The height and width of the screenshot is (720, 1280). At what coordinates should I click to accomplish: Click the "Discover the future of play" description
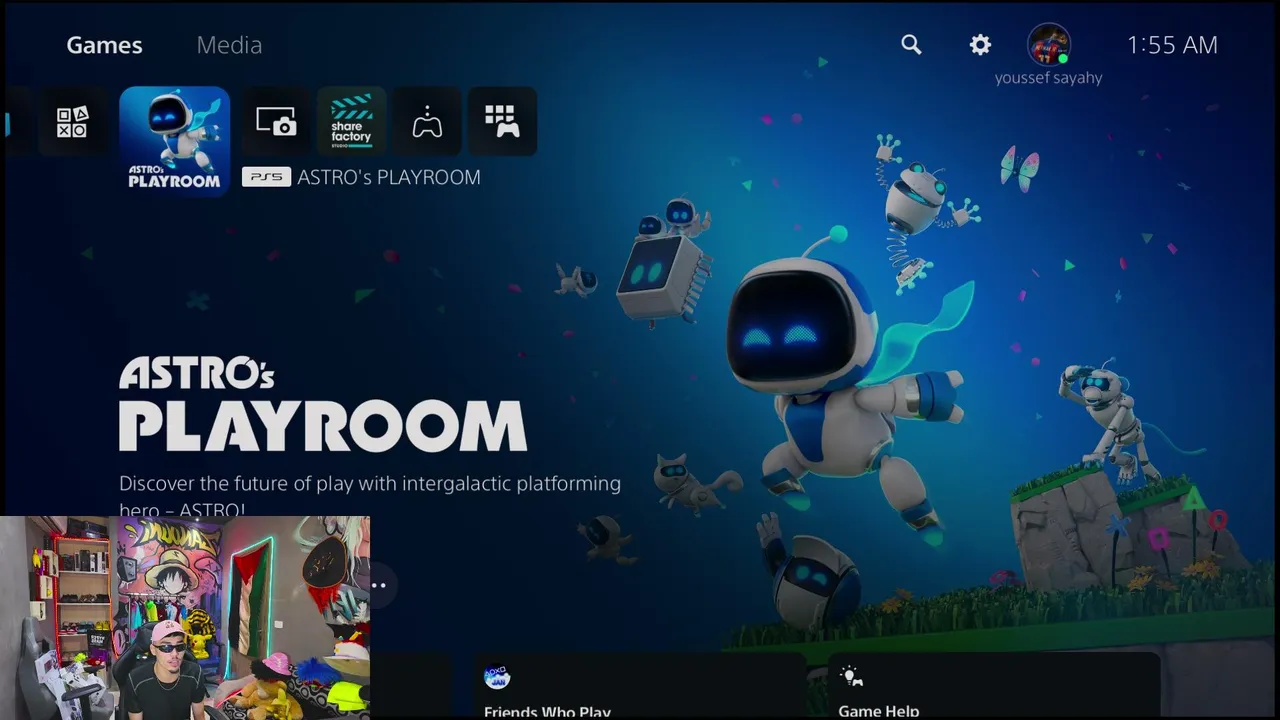click(370, 496)
